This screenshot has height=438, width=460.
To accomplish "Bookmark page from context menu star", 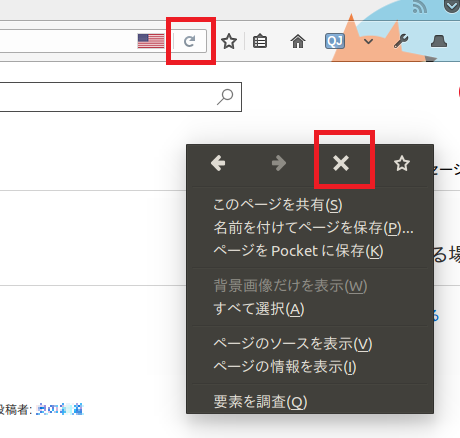I will (402, 163).
